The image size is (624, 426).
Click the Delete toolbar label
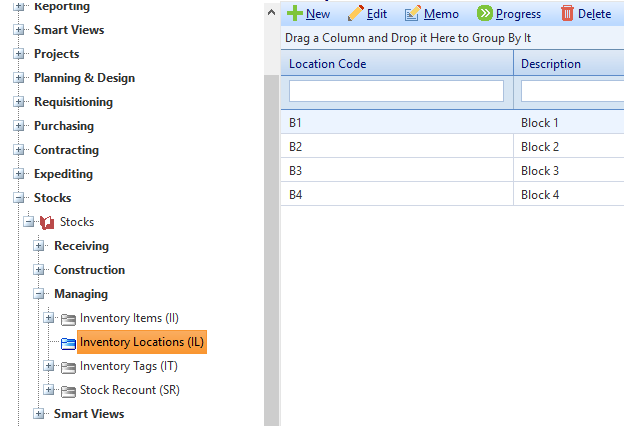(594, 14)
